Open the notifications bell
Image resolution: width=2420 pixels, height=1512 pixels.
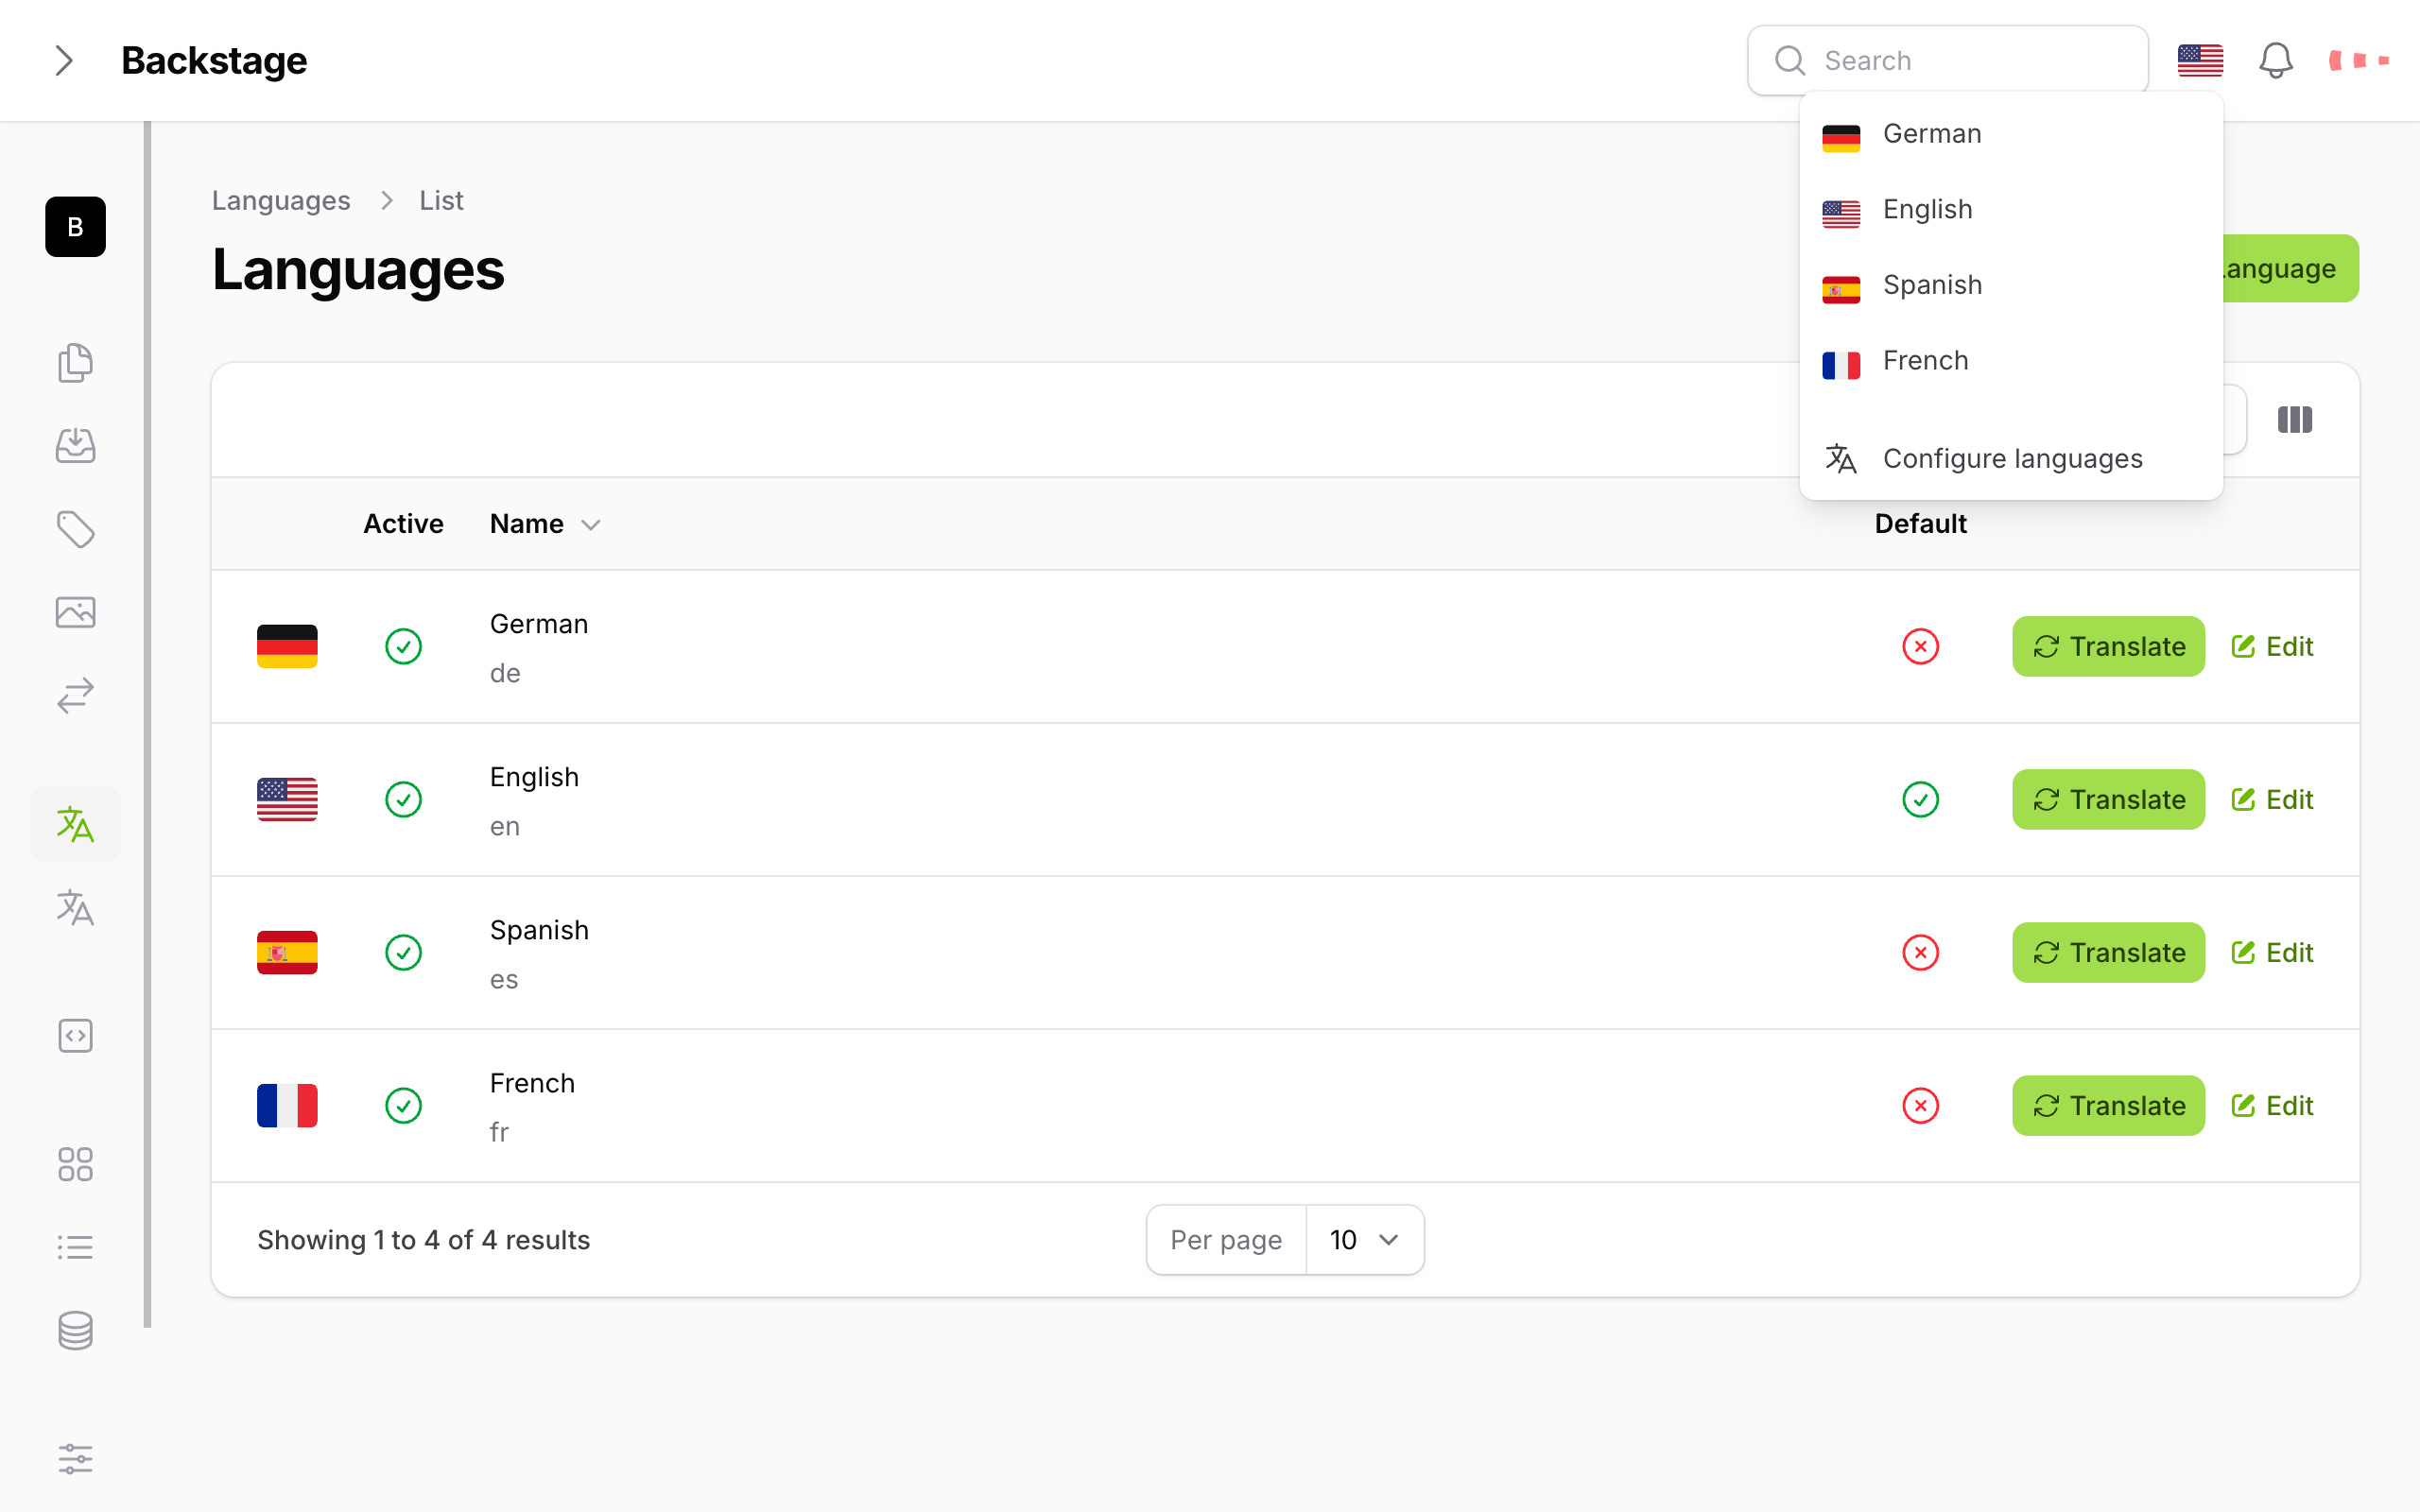[x=2275, y=60]
